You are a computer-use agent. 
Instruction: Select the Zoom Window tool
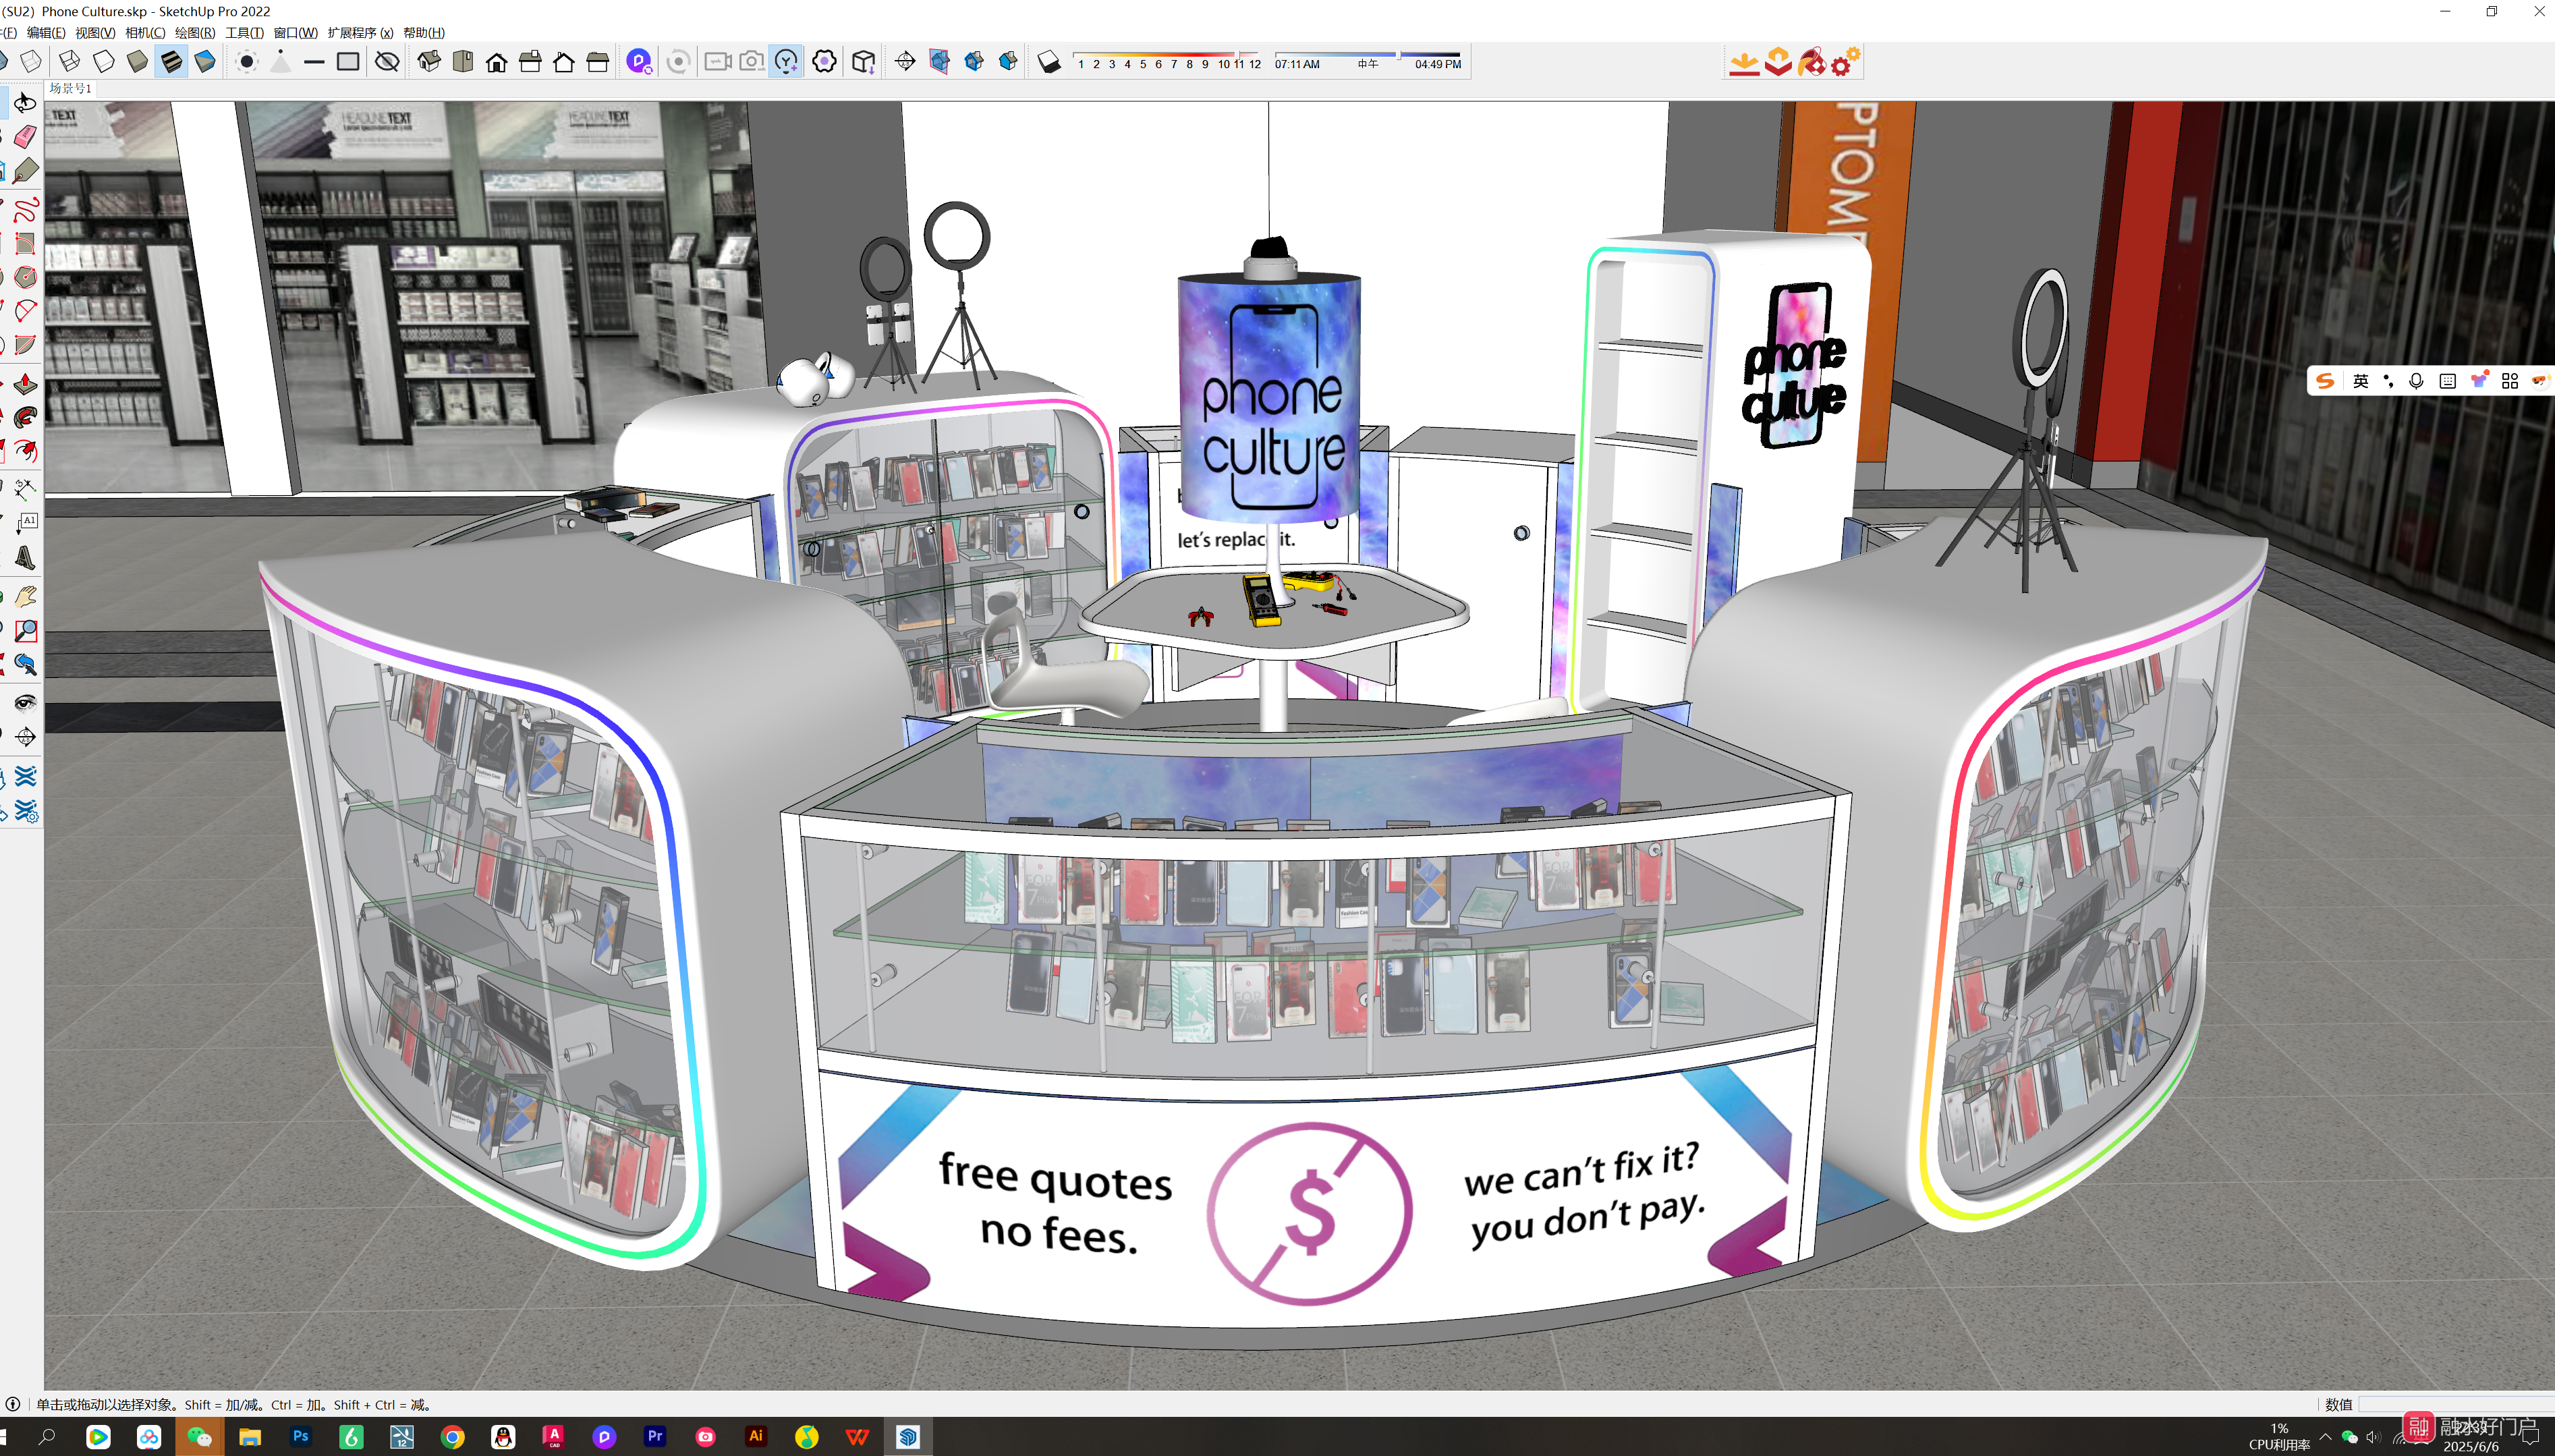[x=25, y=631]
